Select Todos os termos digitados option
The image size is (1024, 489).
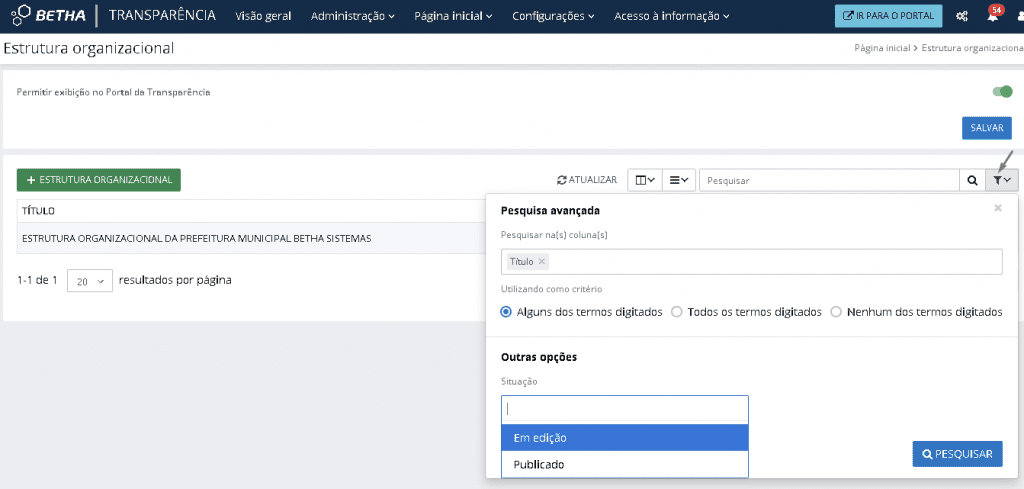click(677, 312)
